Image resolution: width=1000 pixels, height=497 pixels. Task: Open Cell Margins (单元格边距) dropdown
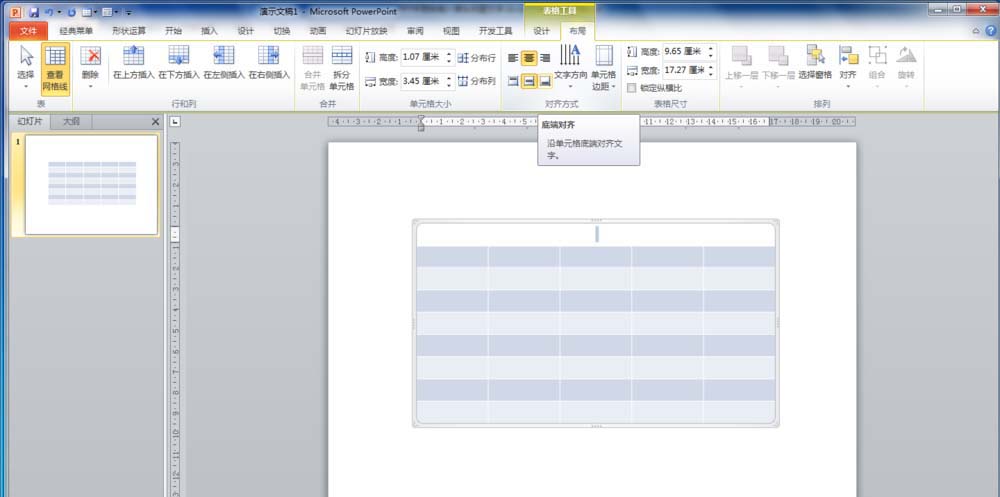(x=603, y=68)
